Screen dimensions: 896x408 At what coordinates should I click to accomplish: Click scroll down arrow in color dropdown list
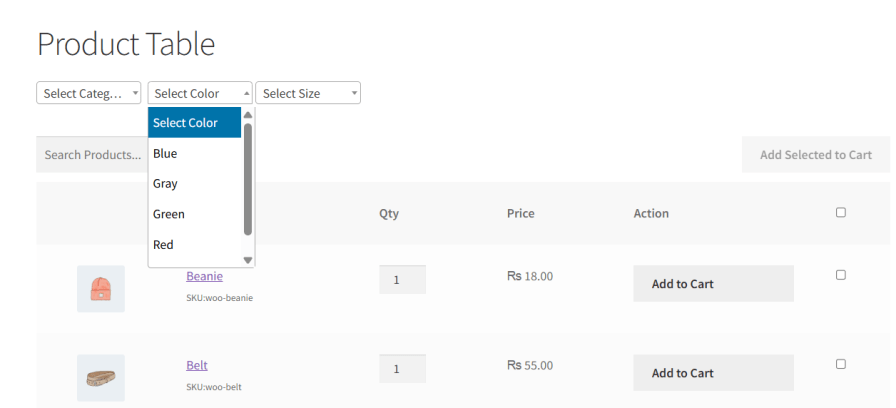click(x=248, y=260)
